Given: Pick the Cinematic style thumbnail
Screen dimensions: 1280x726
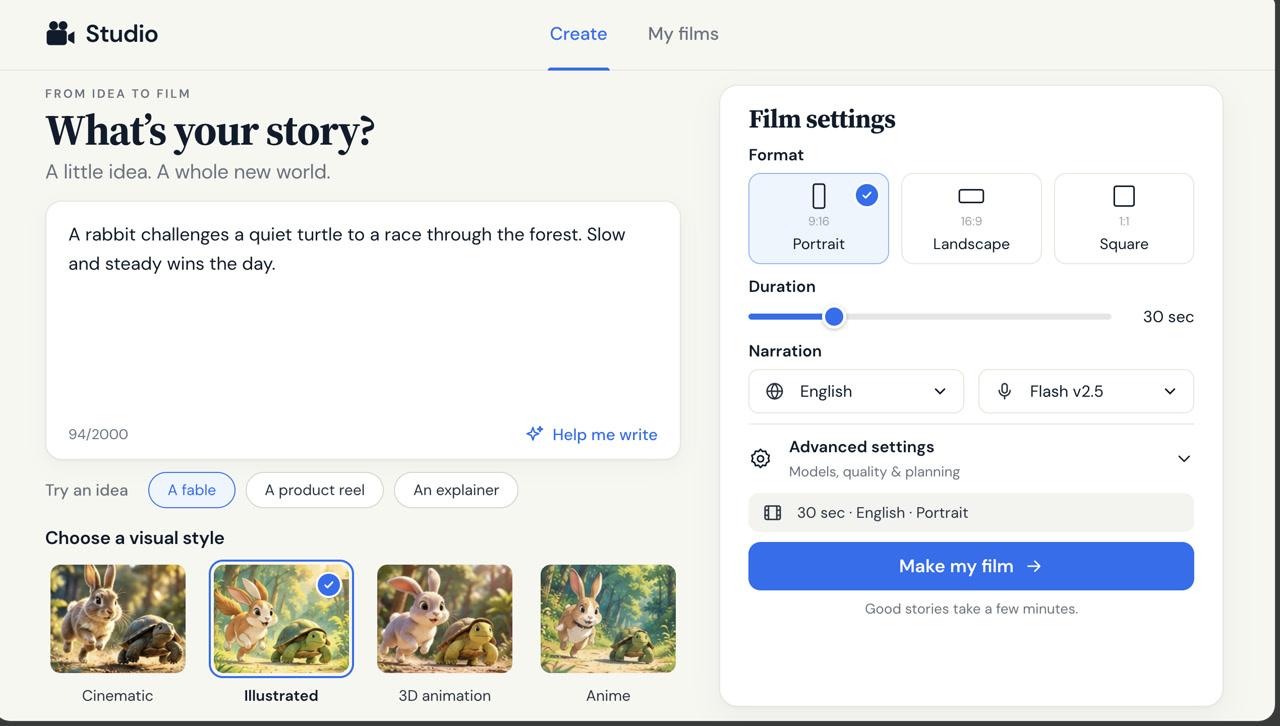Looking at the screenshot, I should coord(118,619).
